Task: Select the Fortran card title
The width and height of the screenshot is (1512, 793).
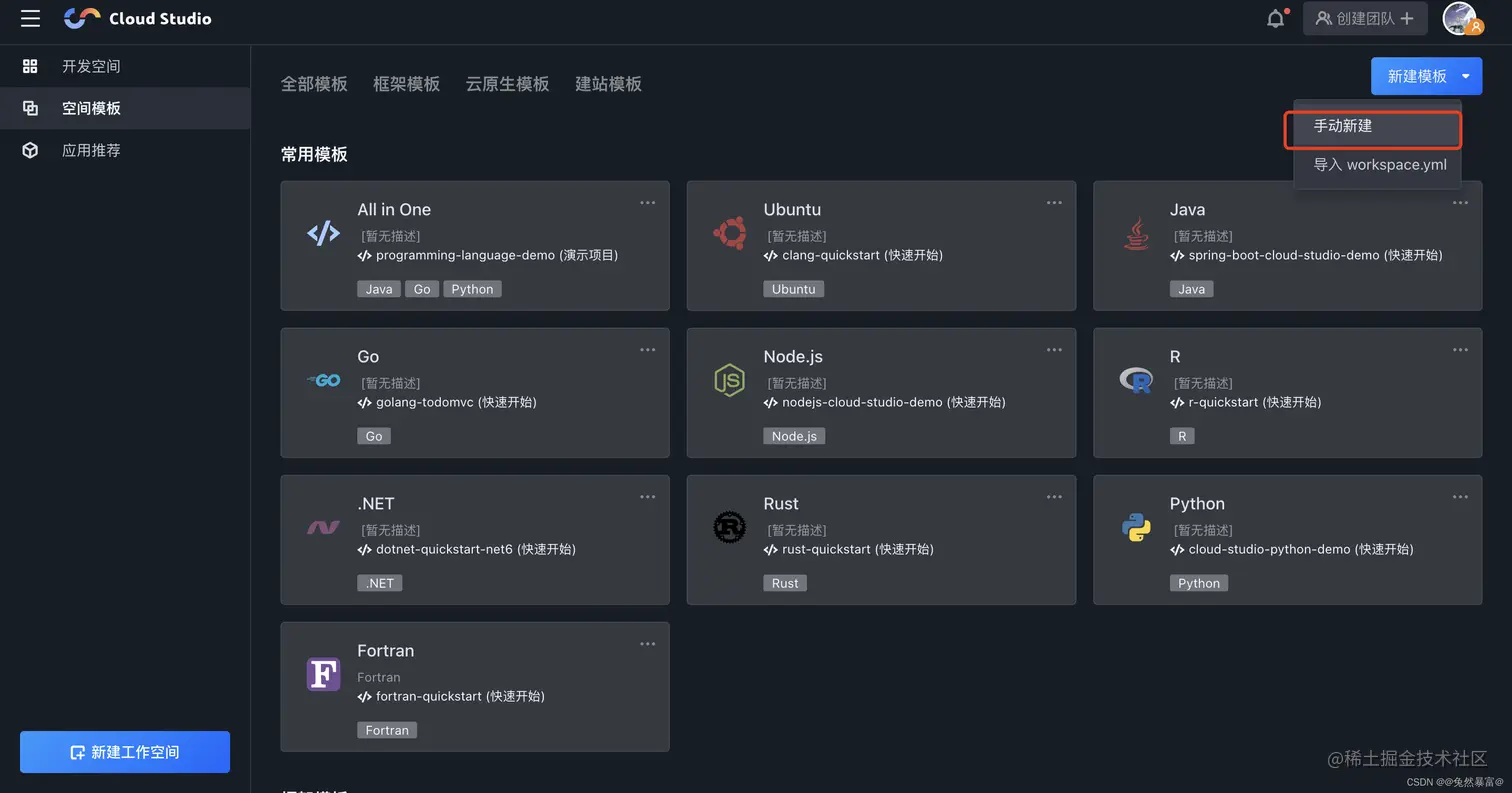Action: point(385,650)
